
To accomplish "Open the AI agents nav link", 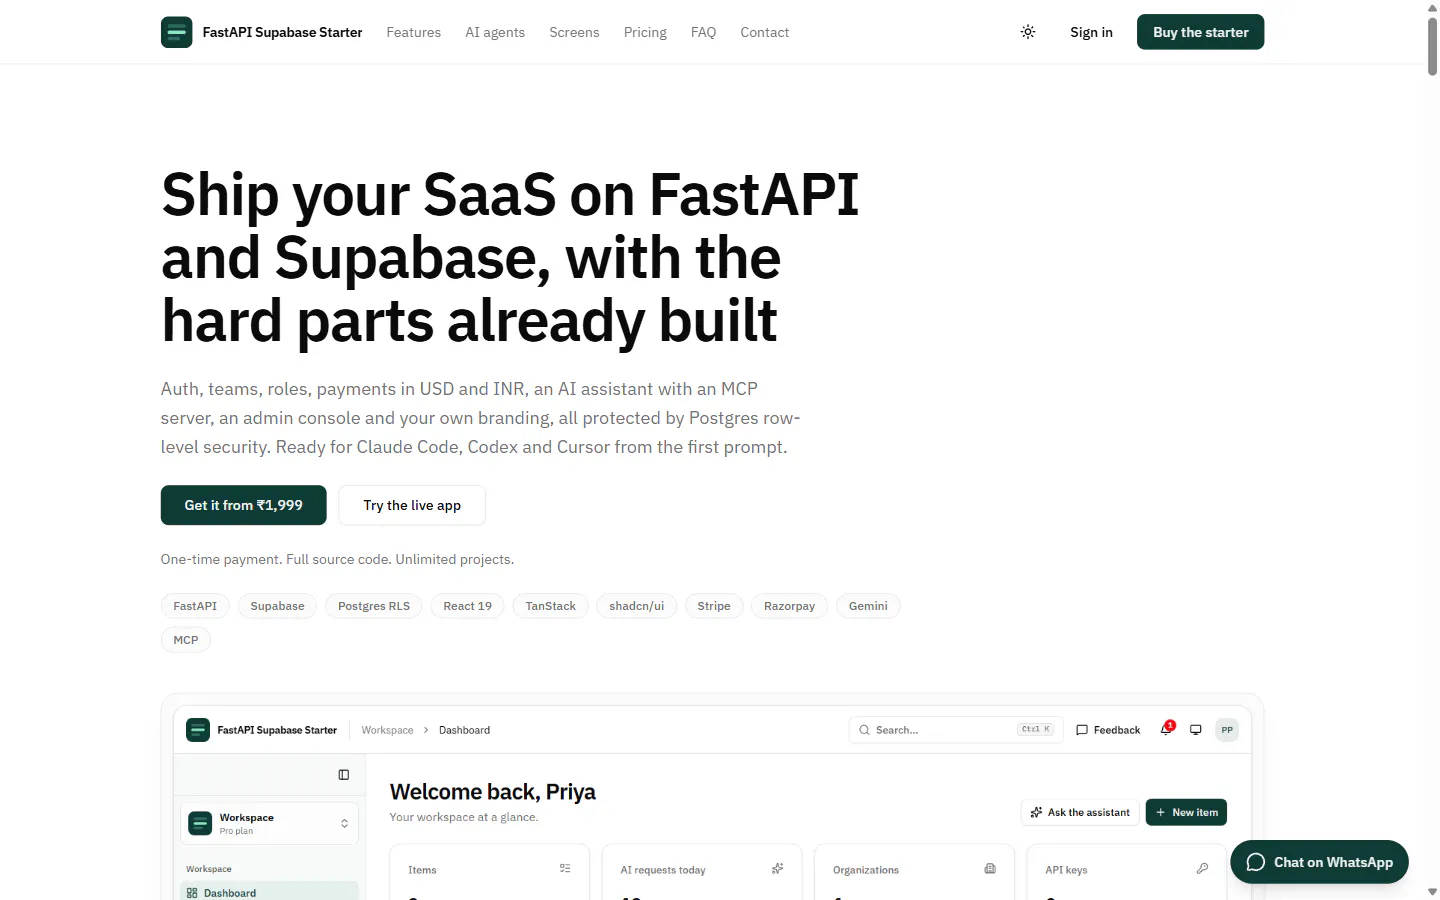I will [495, 32].
